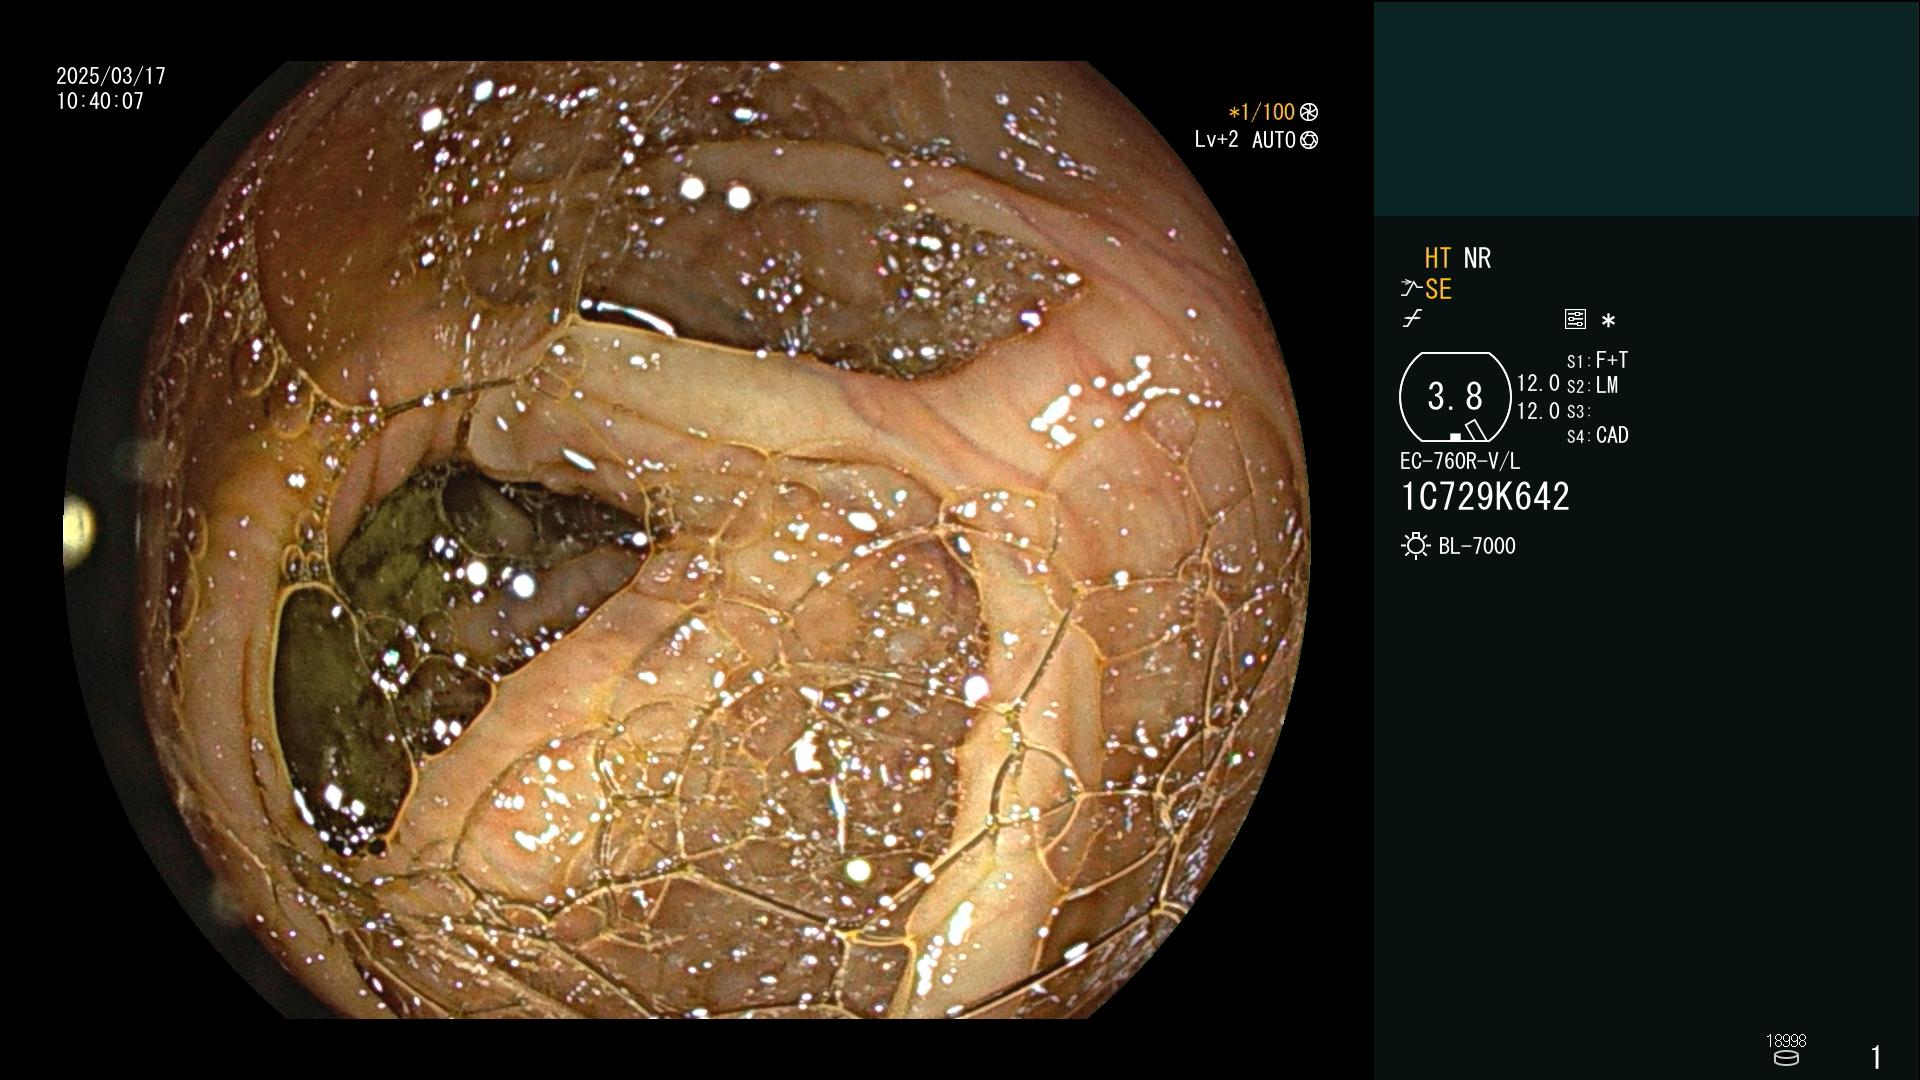Click the tone curve icon below SE

1412,319
